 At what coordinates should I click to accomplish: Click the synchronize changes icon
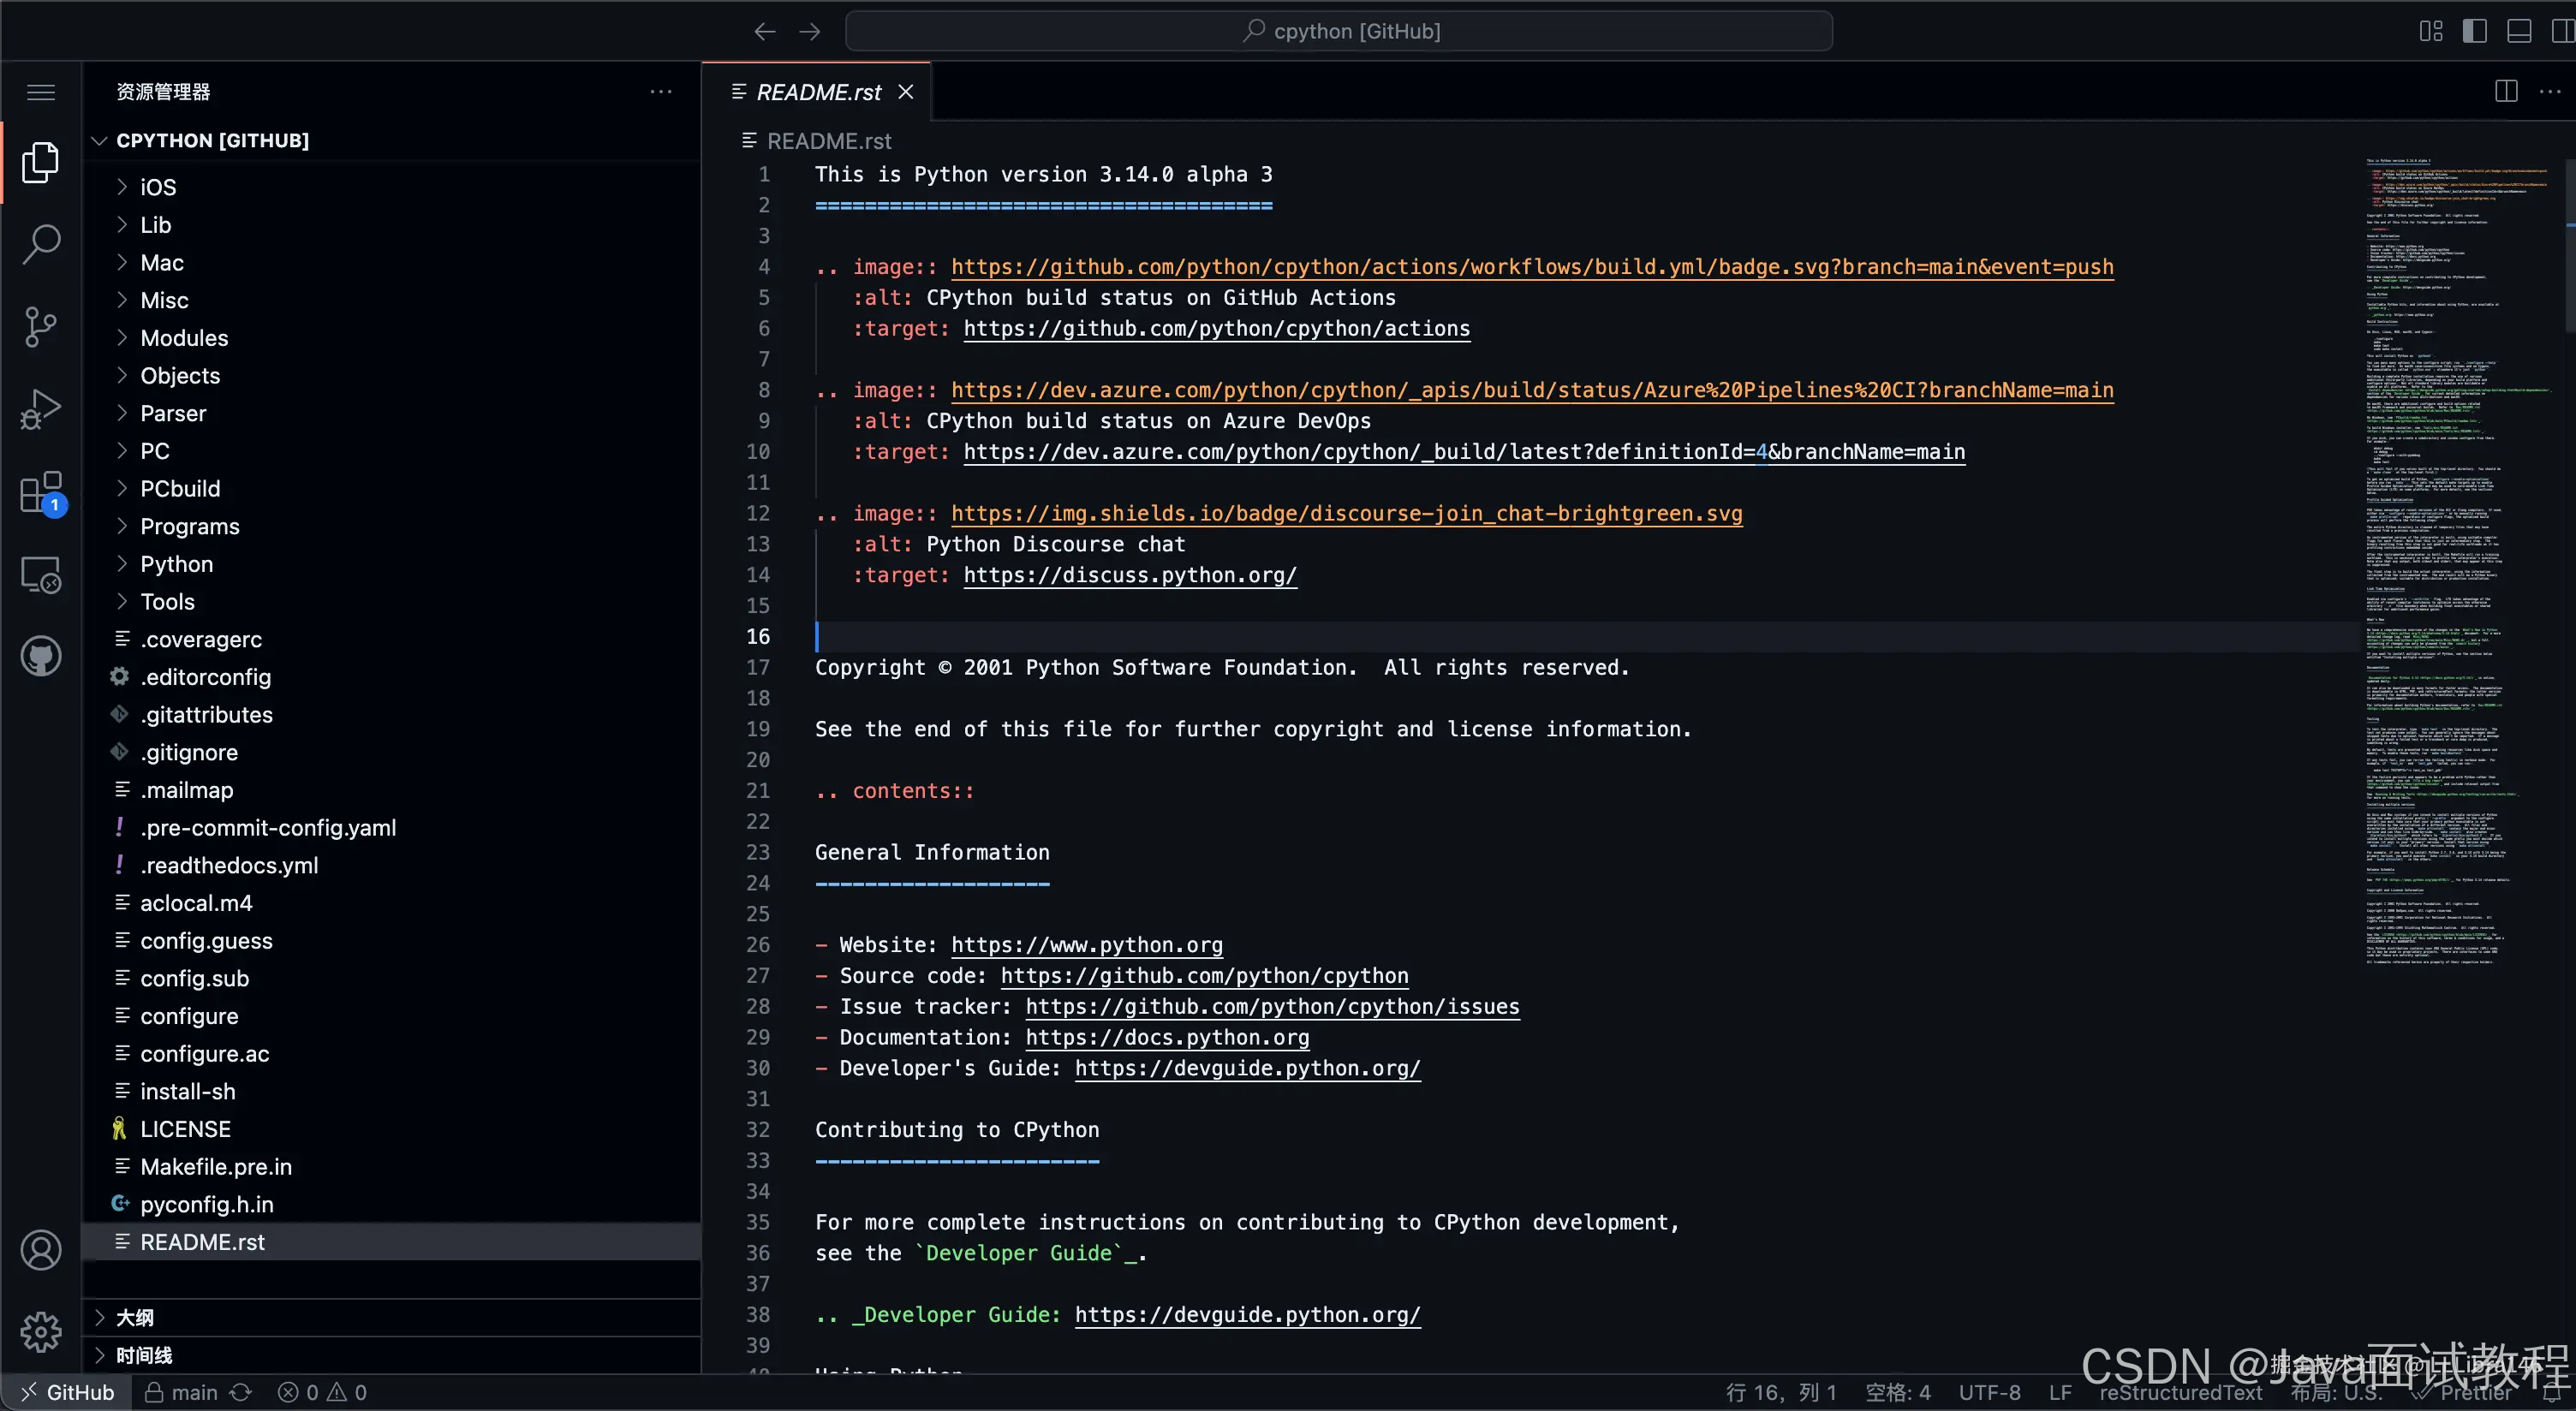click(x=241, y=1392)
